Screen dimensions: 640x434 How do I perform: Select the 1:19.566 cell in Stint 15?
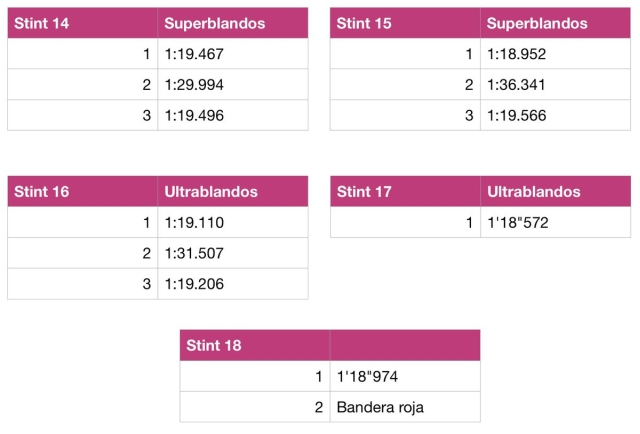pyautogui.click(x=556, y=116)
